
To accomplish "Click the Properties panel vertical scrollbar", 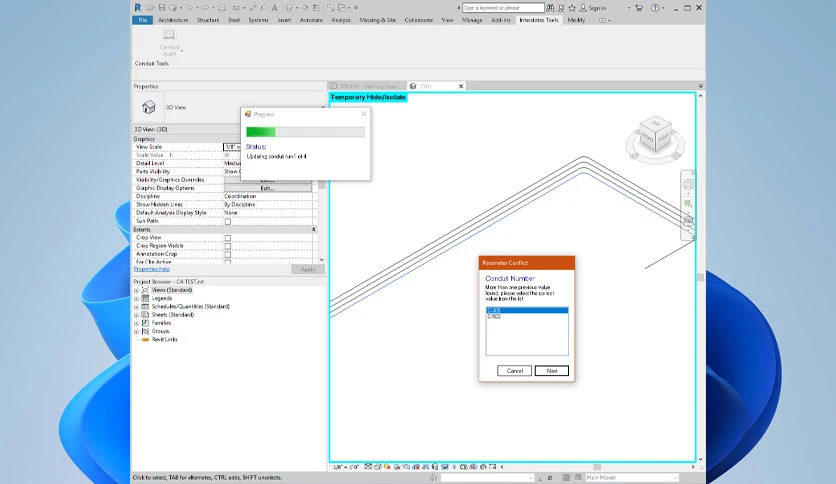I will click(321, 185).
